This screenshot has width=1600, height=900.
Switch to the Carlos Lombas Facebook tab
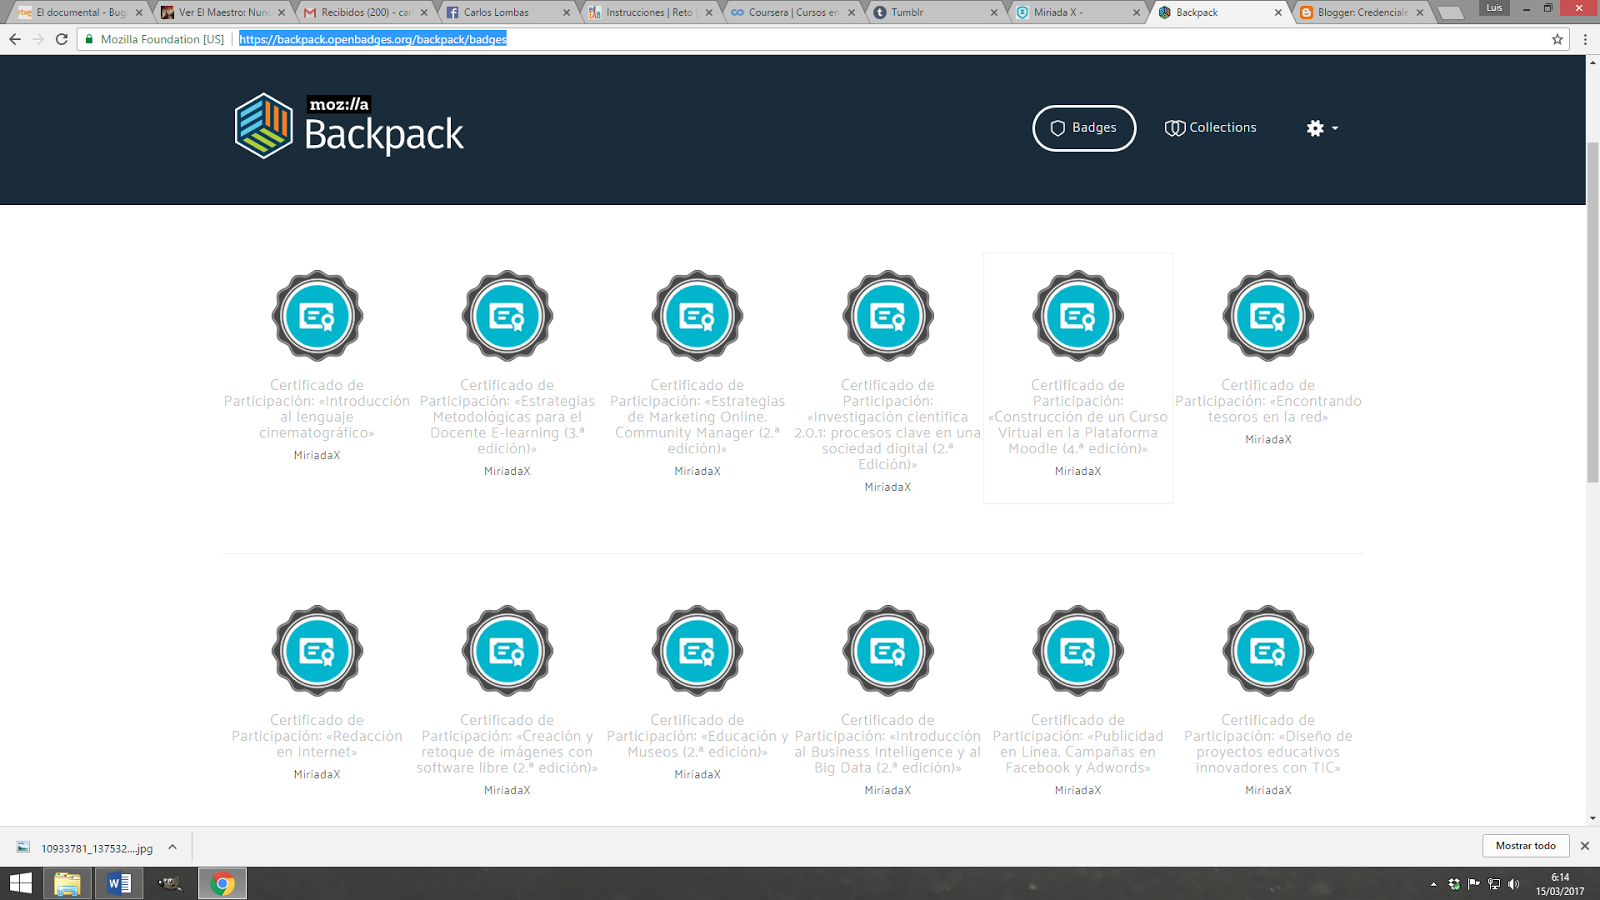[x=507, y=12]
